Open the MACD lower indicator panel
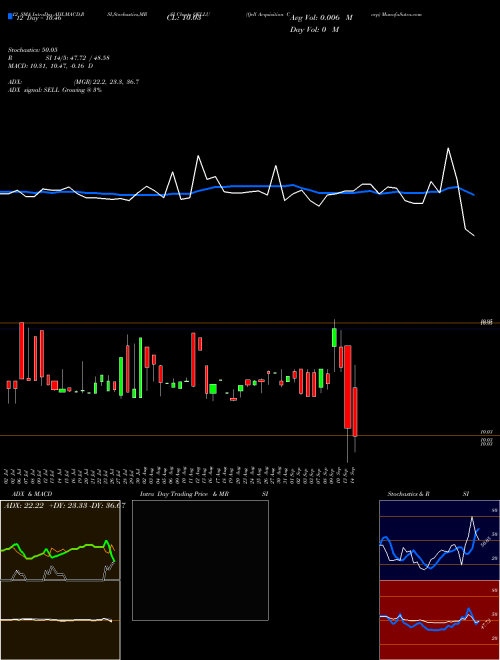 pyautogui.click(x=60, y=620)
